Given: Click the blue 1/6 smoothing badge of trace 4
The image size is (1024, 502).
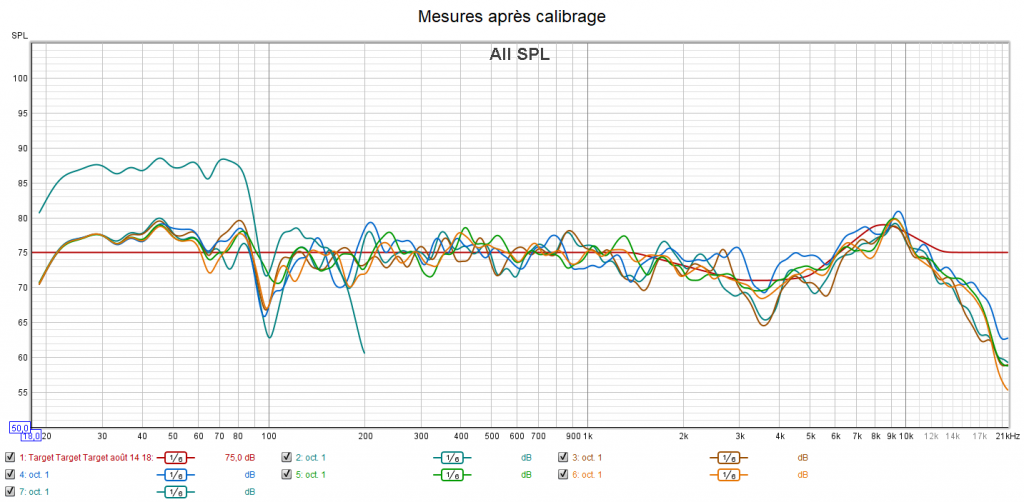Looking at the screenshot, I should pos(174,474).
